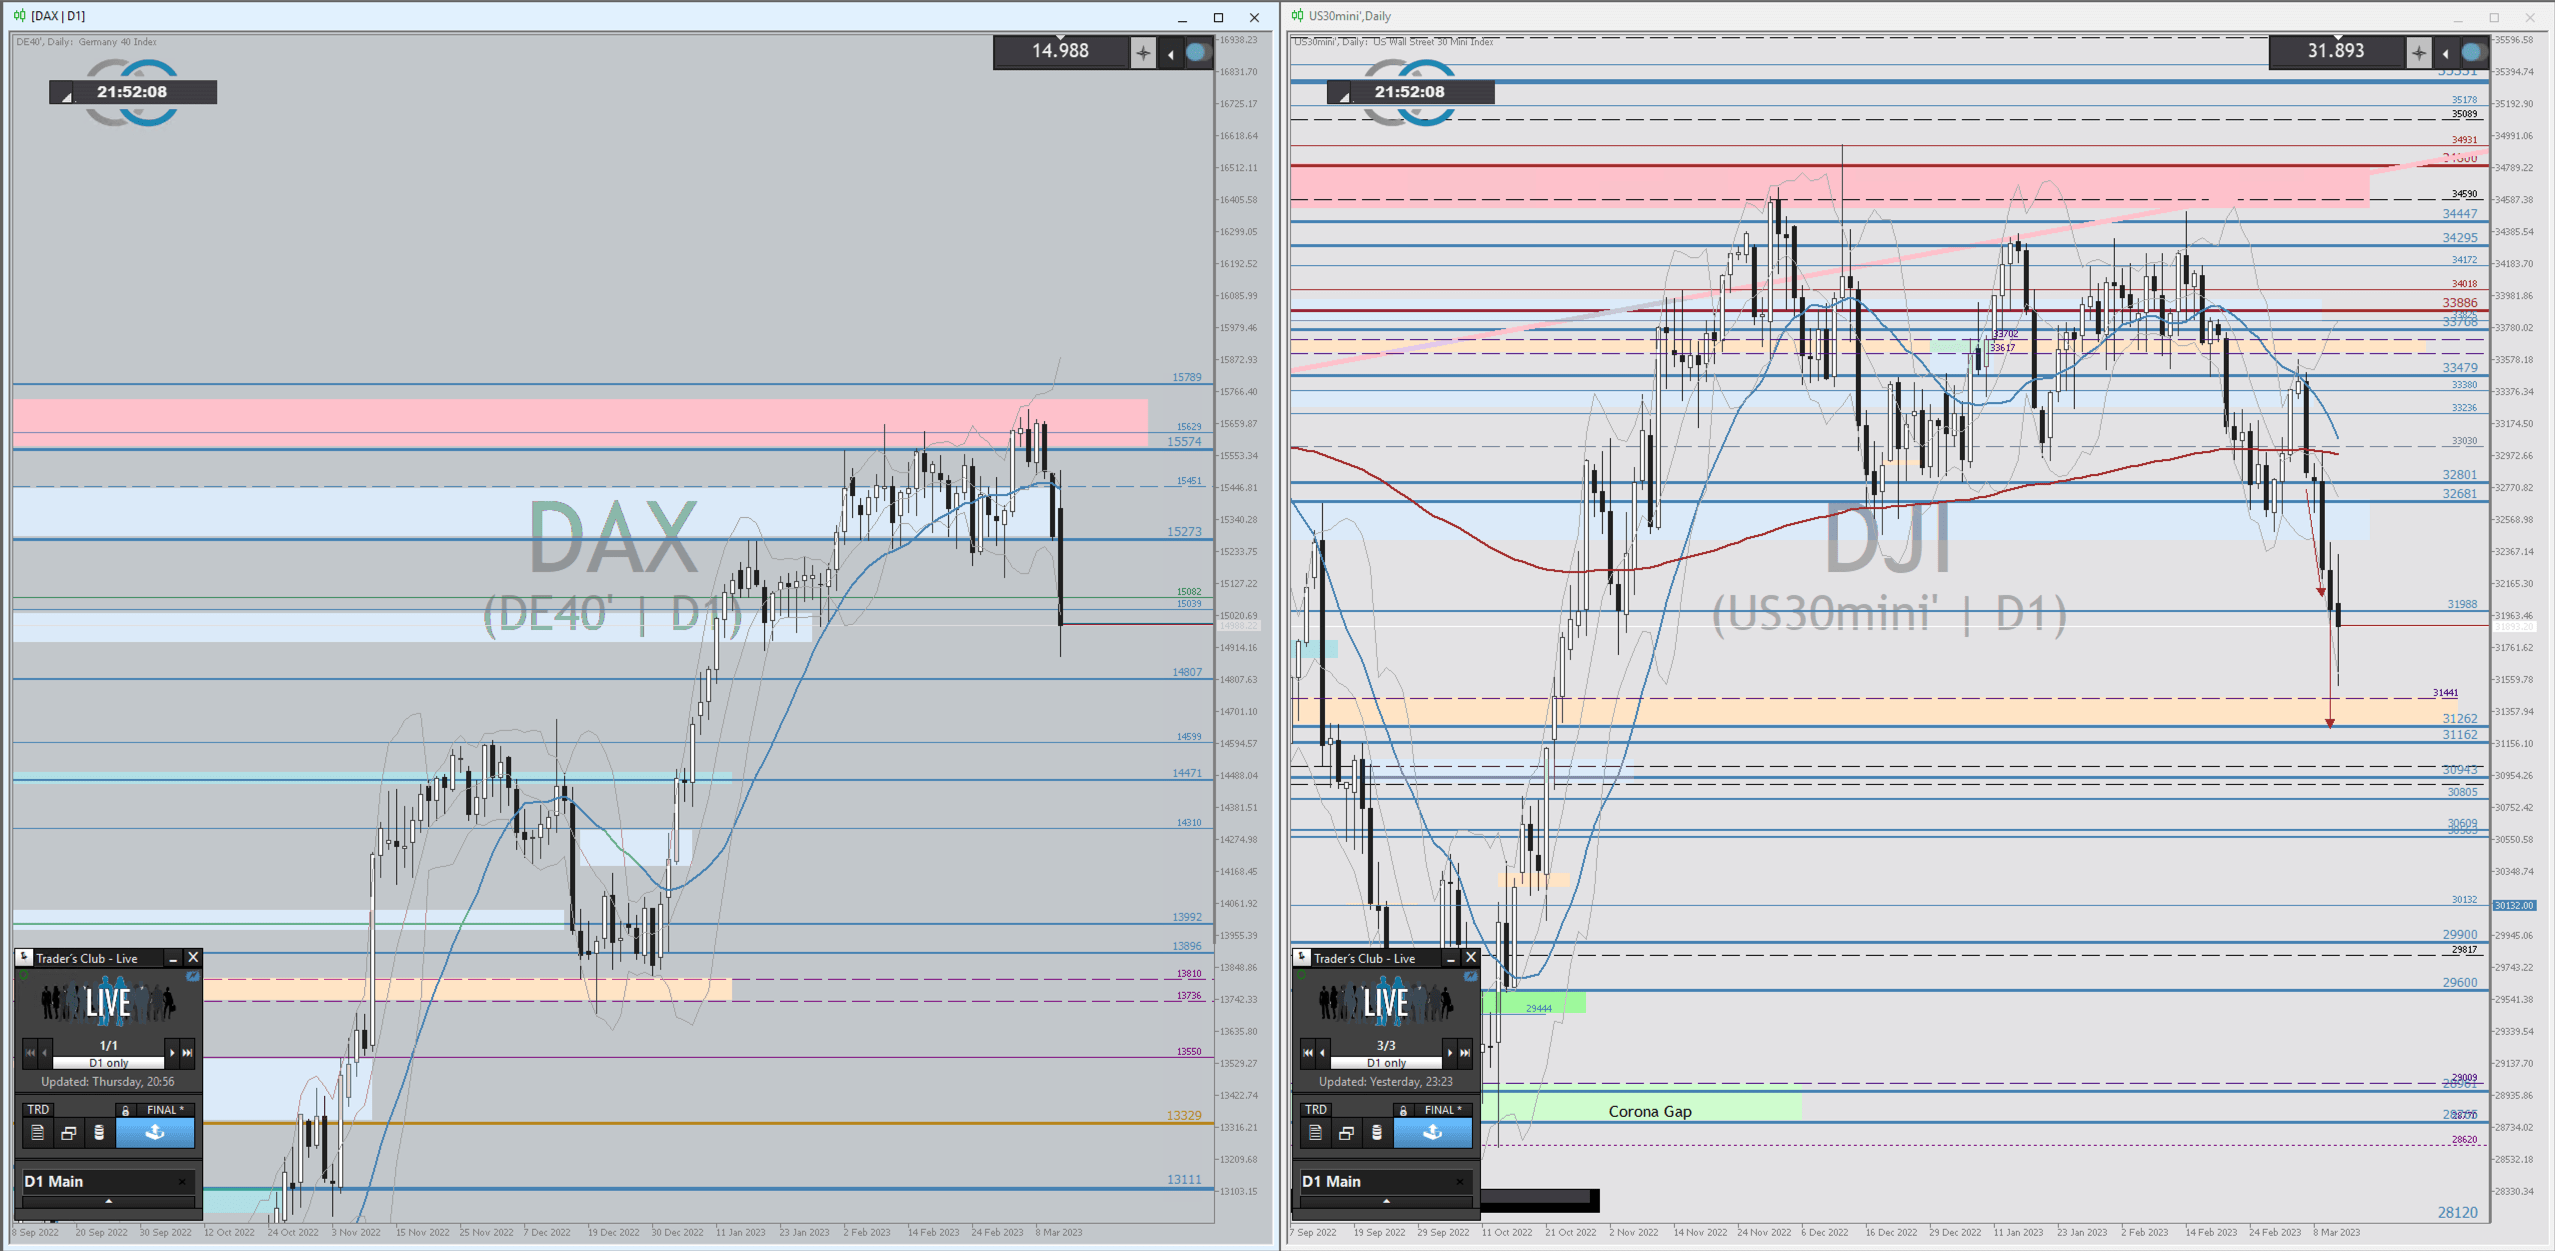Click the 14.988 price display in the DAX chart
Viewport: 2555px width, 1251px height.
coord(1060,51)
